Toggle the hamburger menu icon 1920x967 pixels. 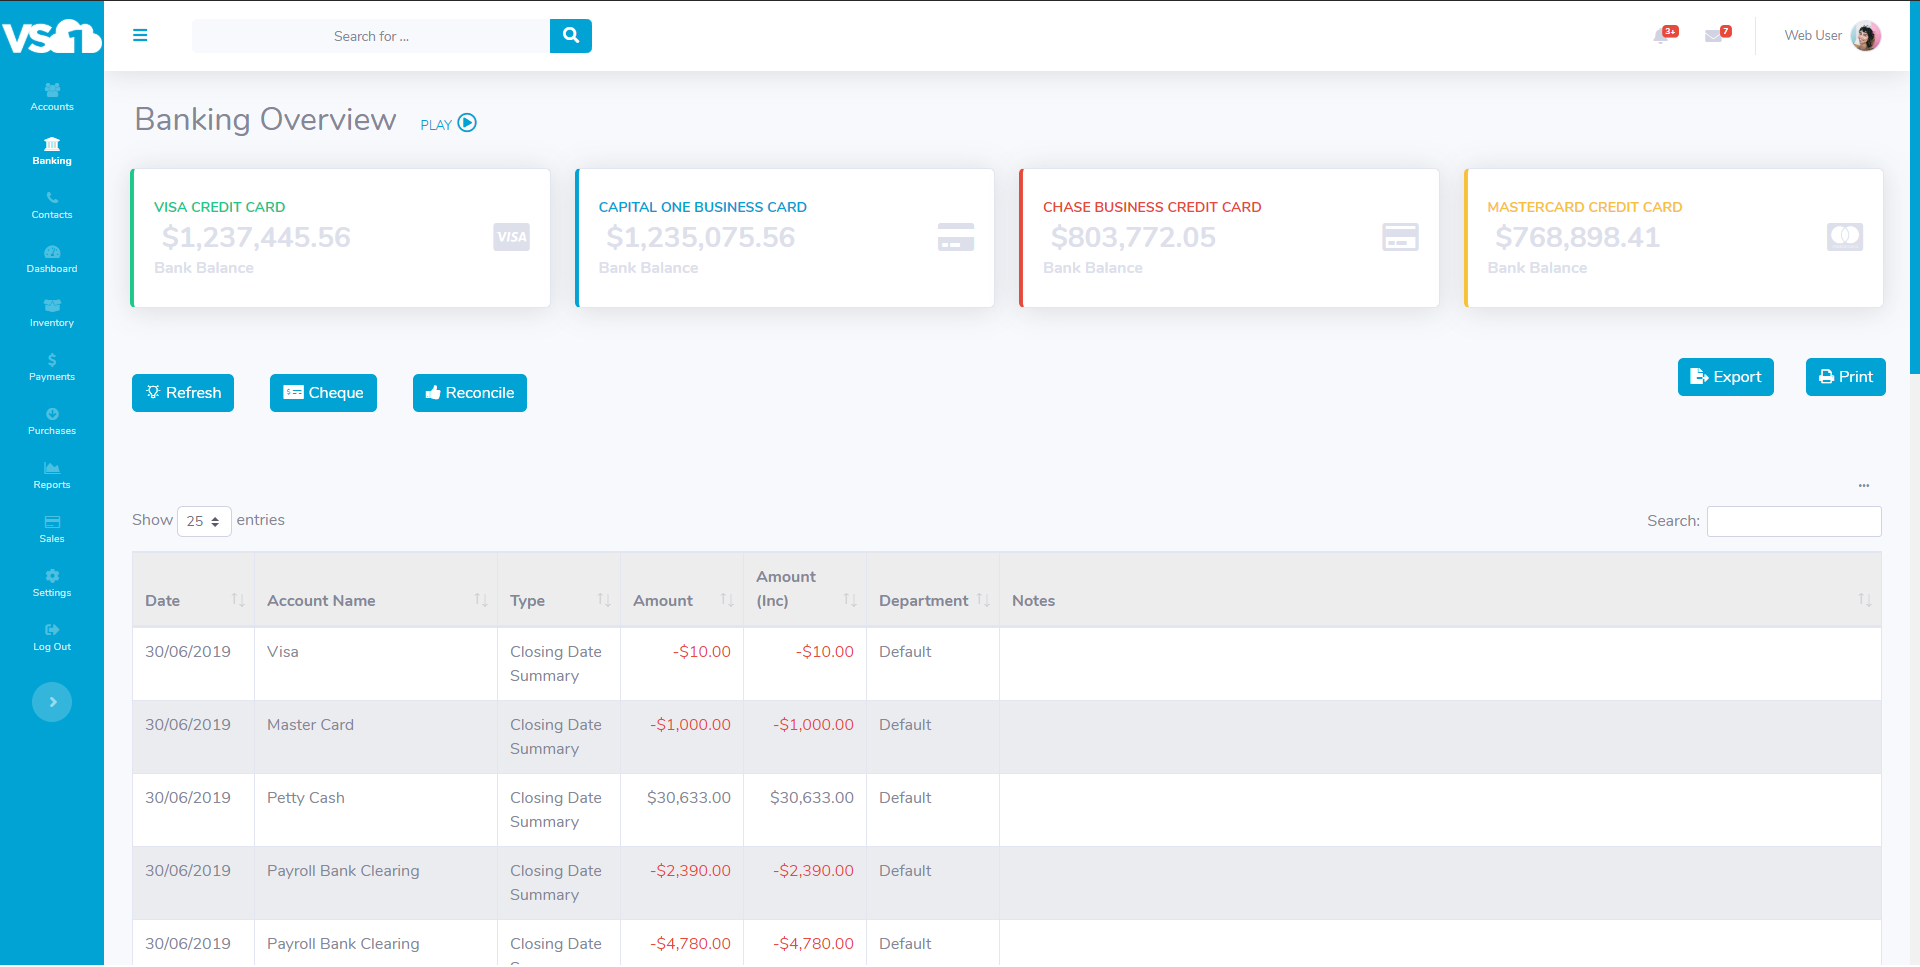[140, 35]
